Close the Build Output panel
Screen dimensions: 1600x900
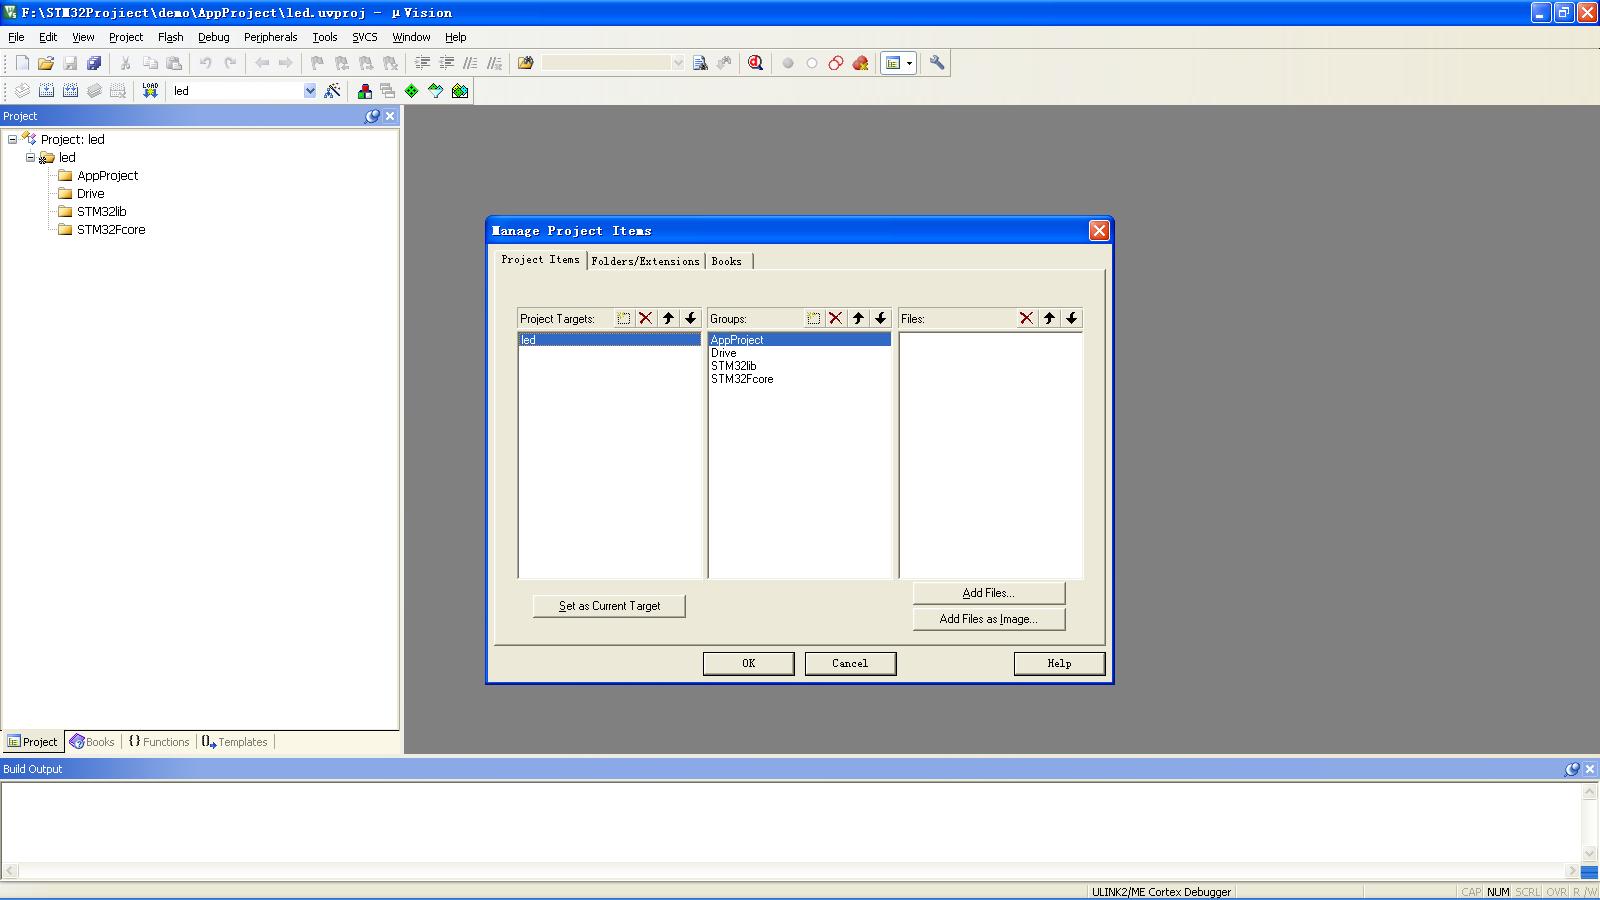pos(1590,769)
